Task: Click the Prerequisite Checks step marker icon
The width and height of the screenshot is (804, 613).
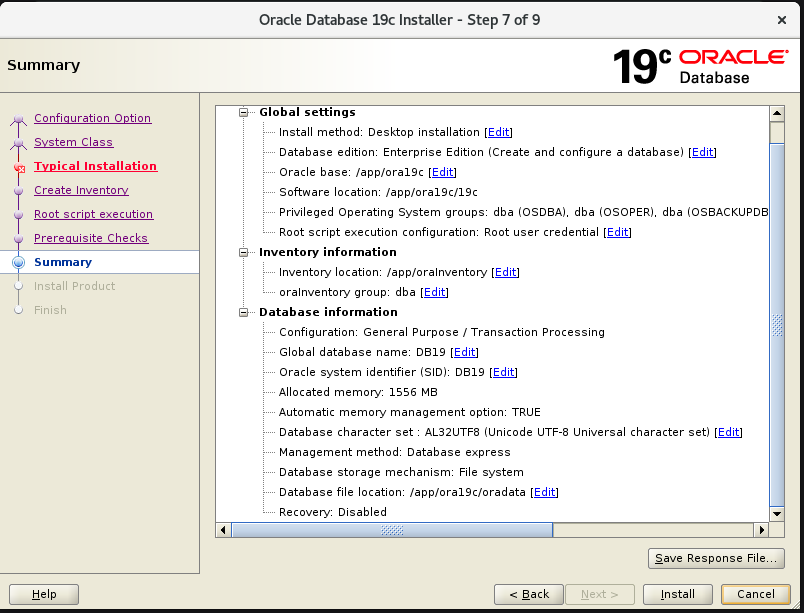Action: 18,239
